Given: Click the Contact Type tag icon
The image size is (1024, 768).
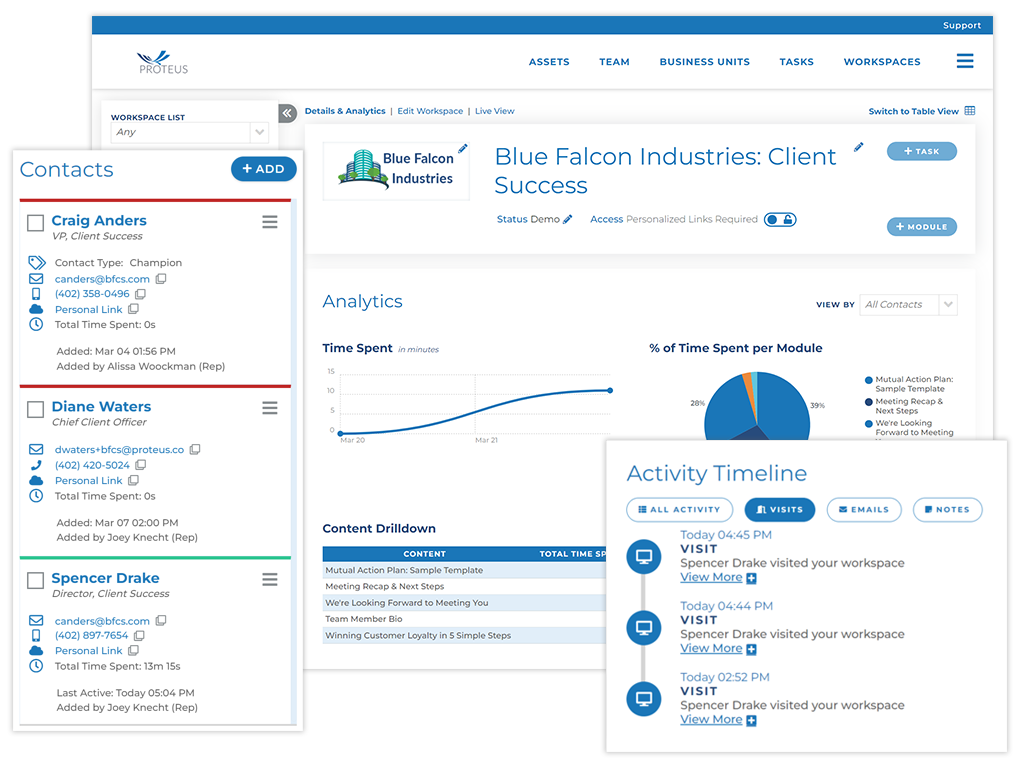Looking at the screenshot, I should point(37,263).
